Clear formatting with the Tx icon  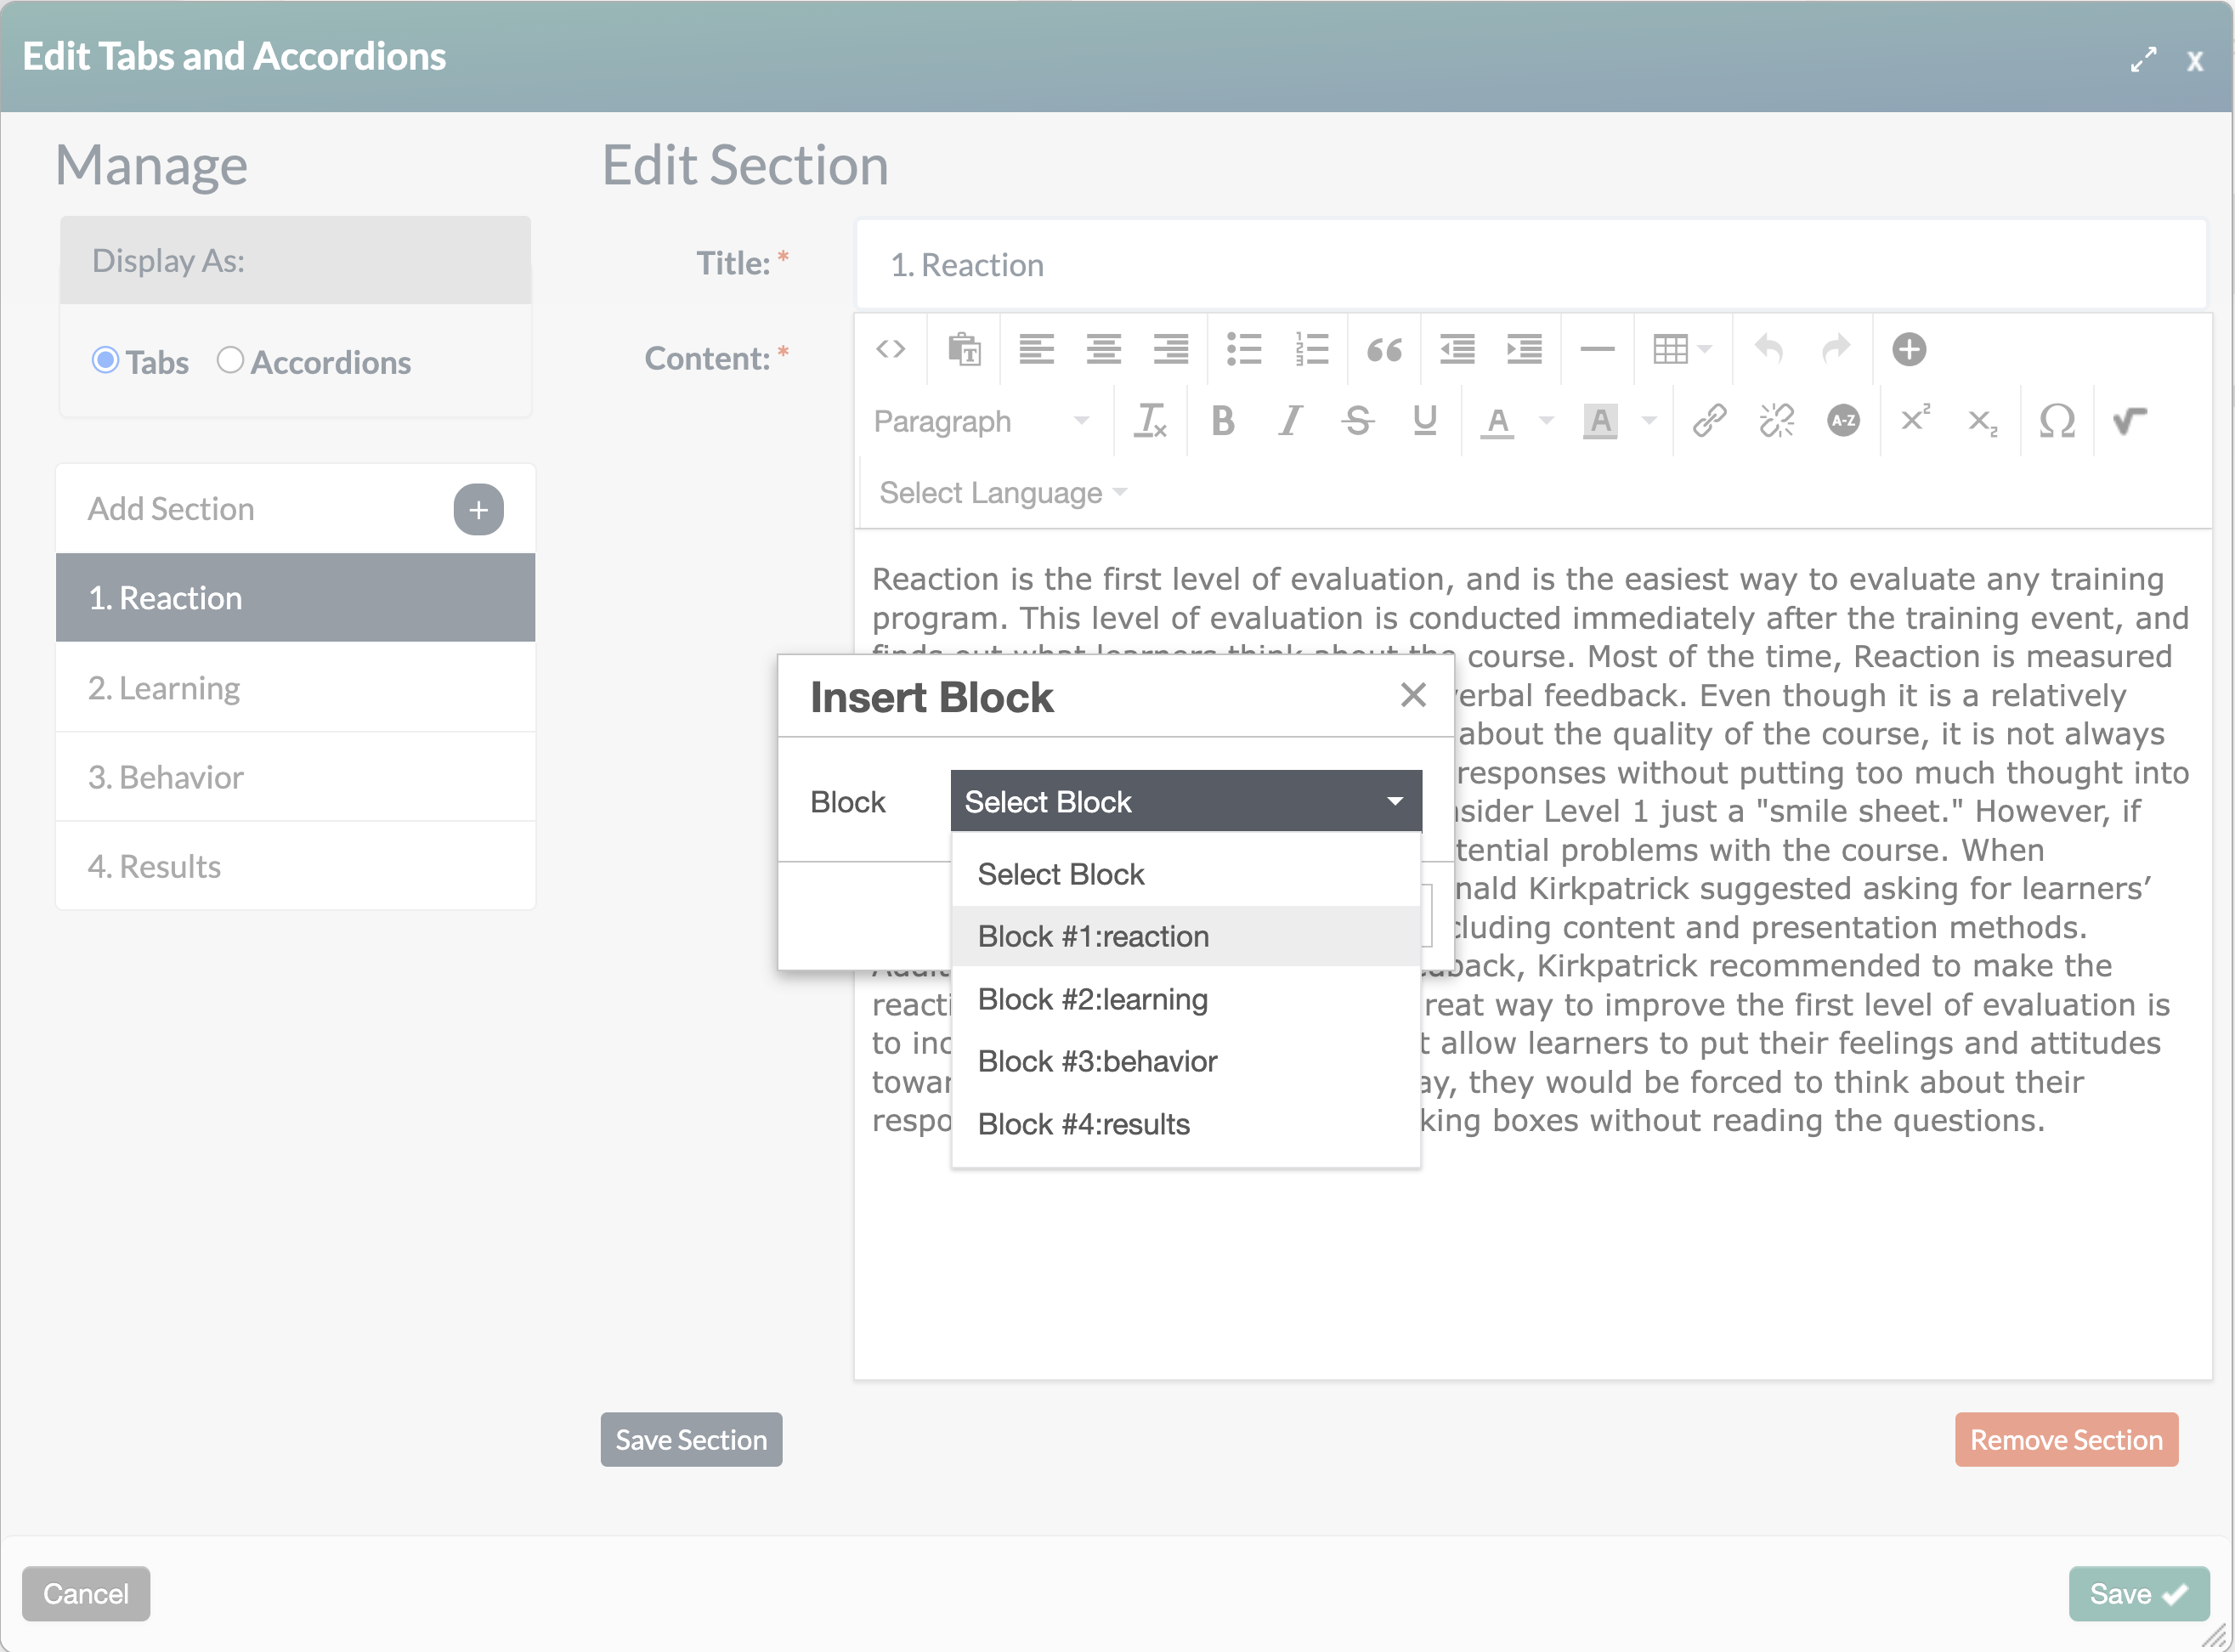click(1150, 421)
